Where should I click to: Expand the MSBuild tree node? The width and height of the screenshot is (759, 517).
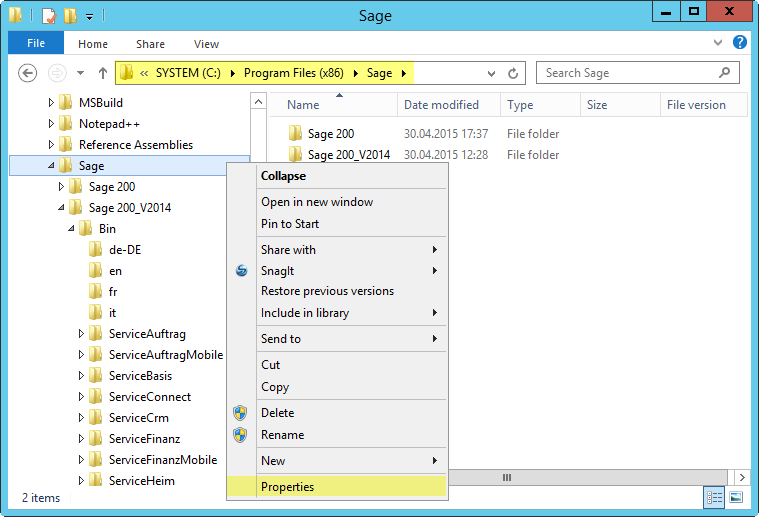pyautogui.click(x=51, y=103)
